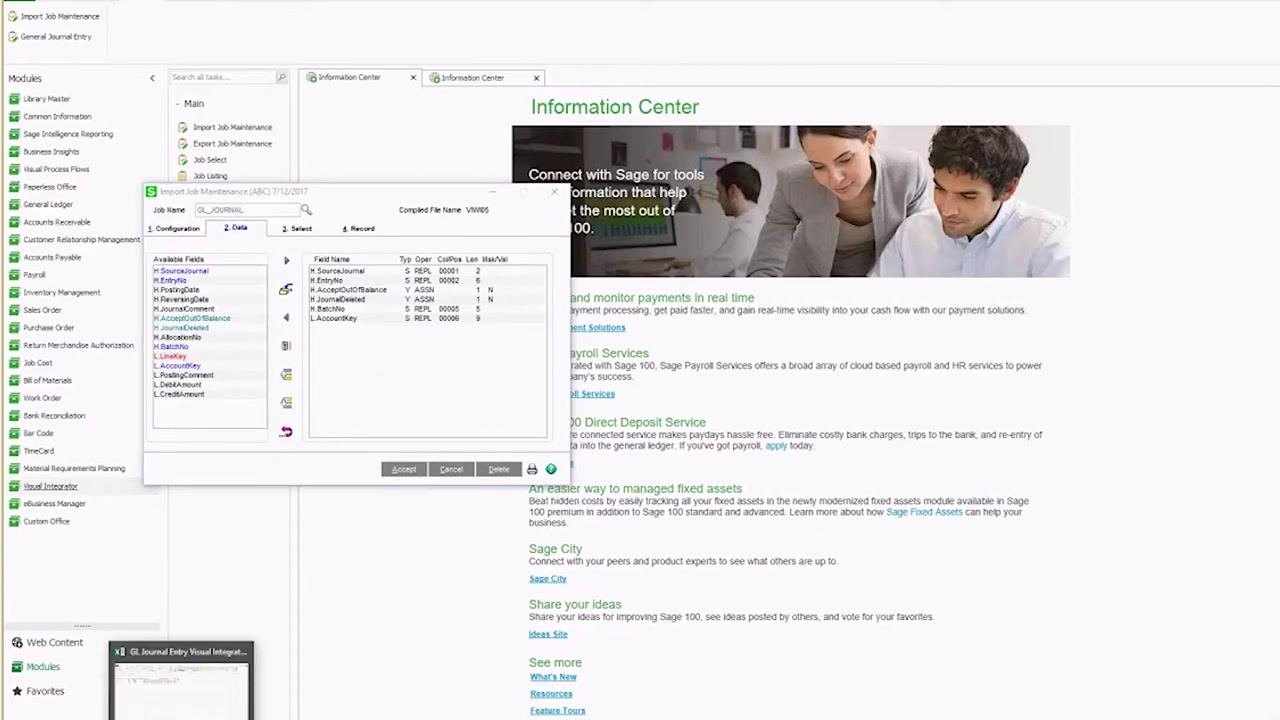1280x720 pixels.
Task: Click the Cancel button
Action: click(x=451, y=469)
